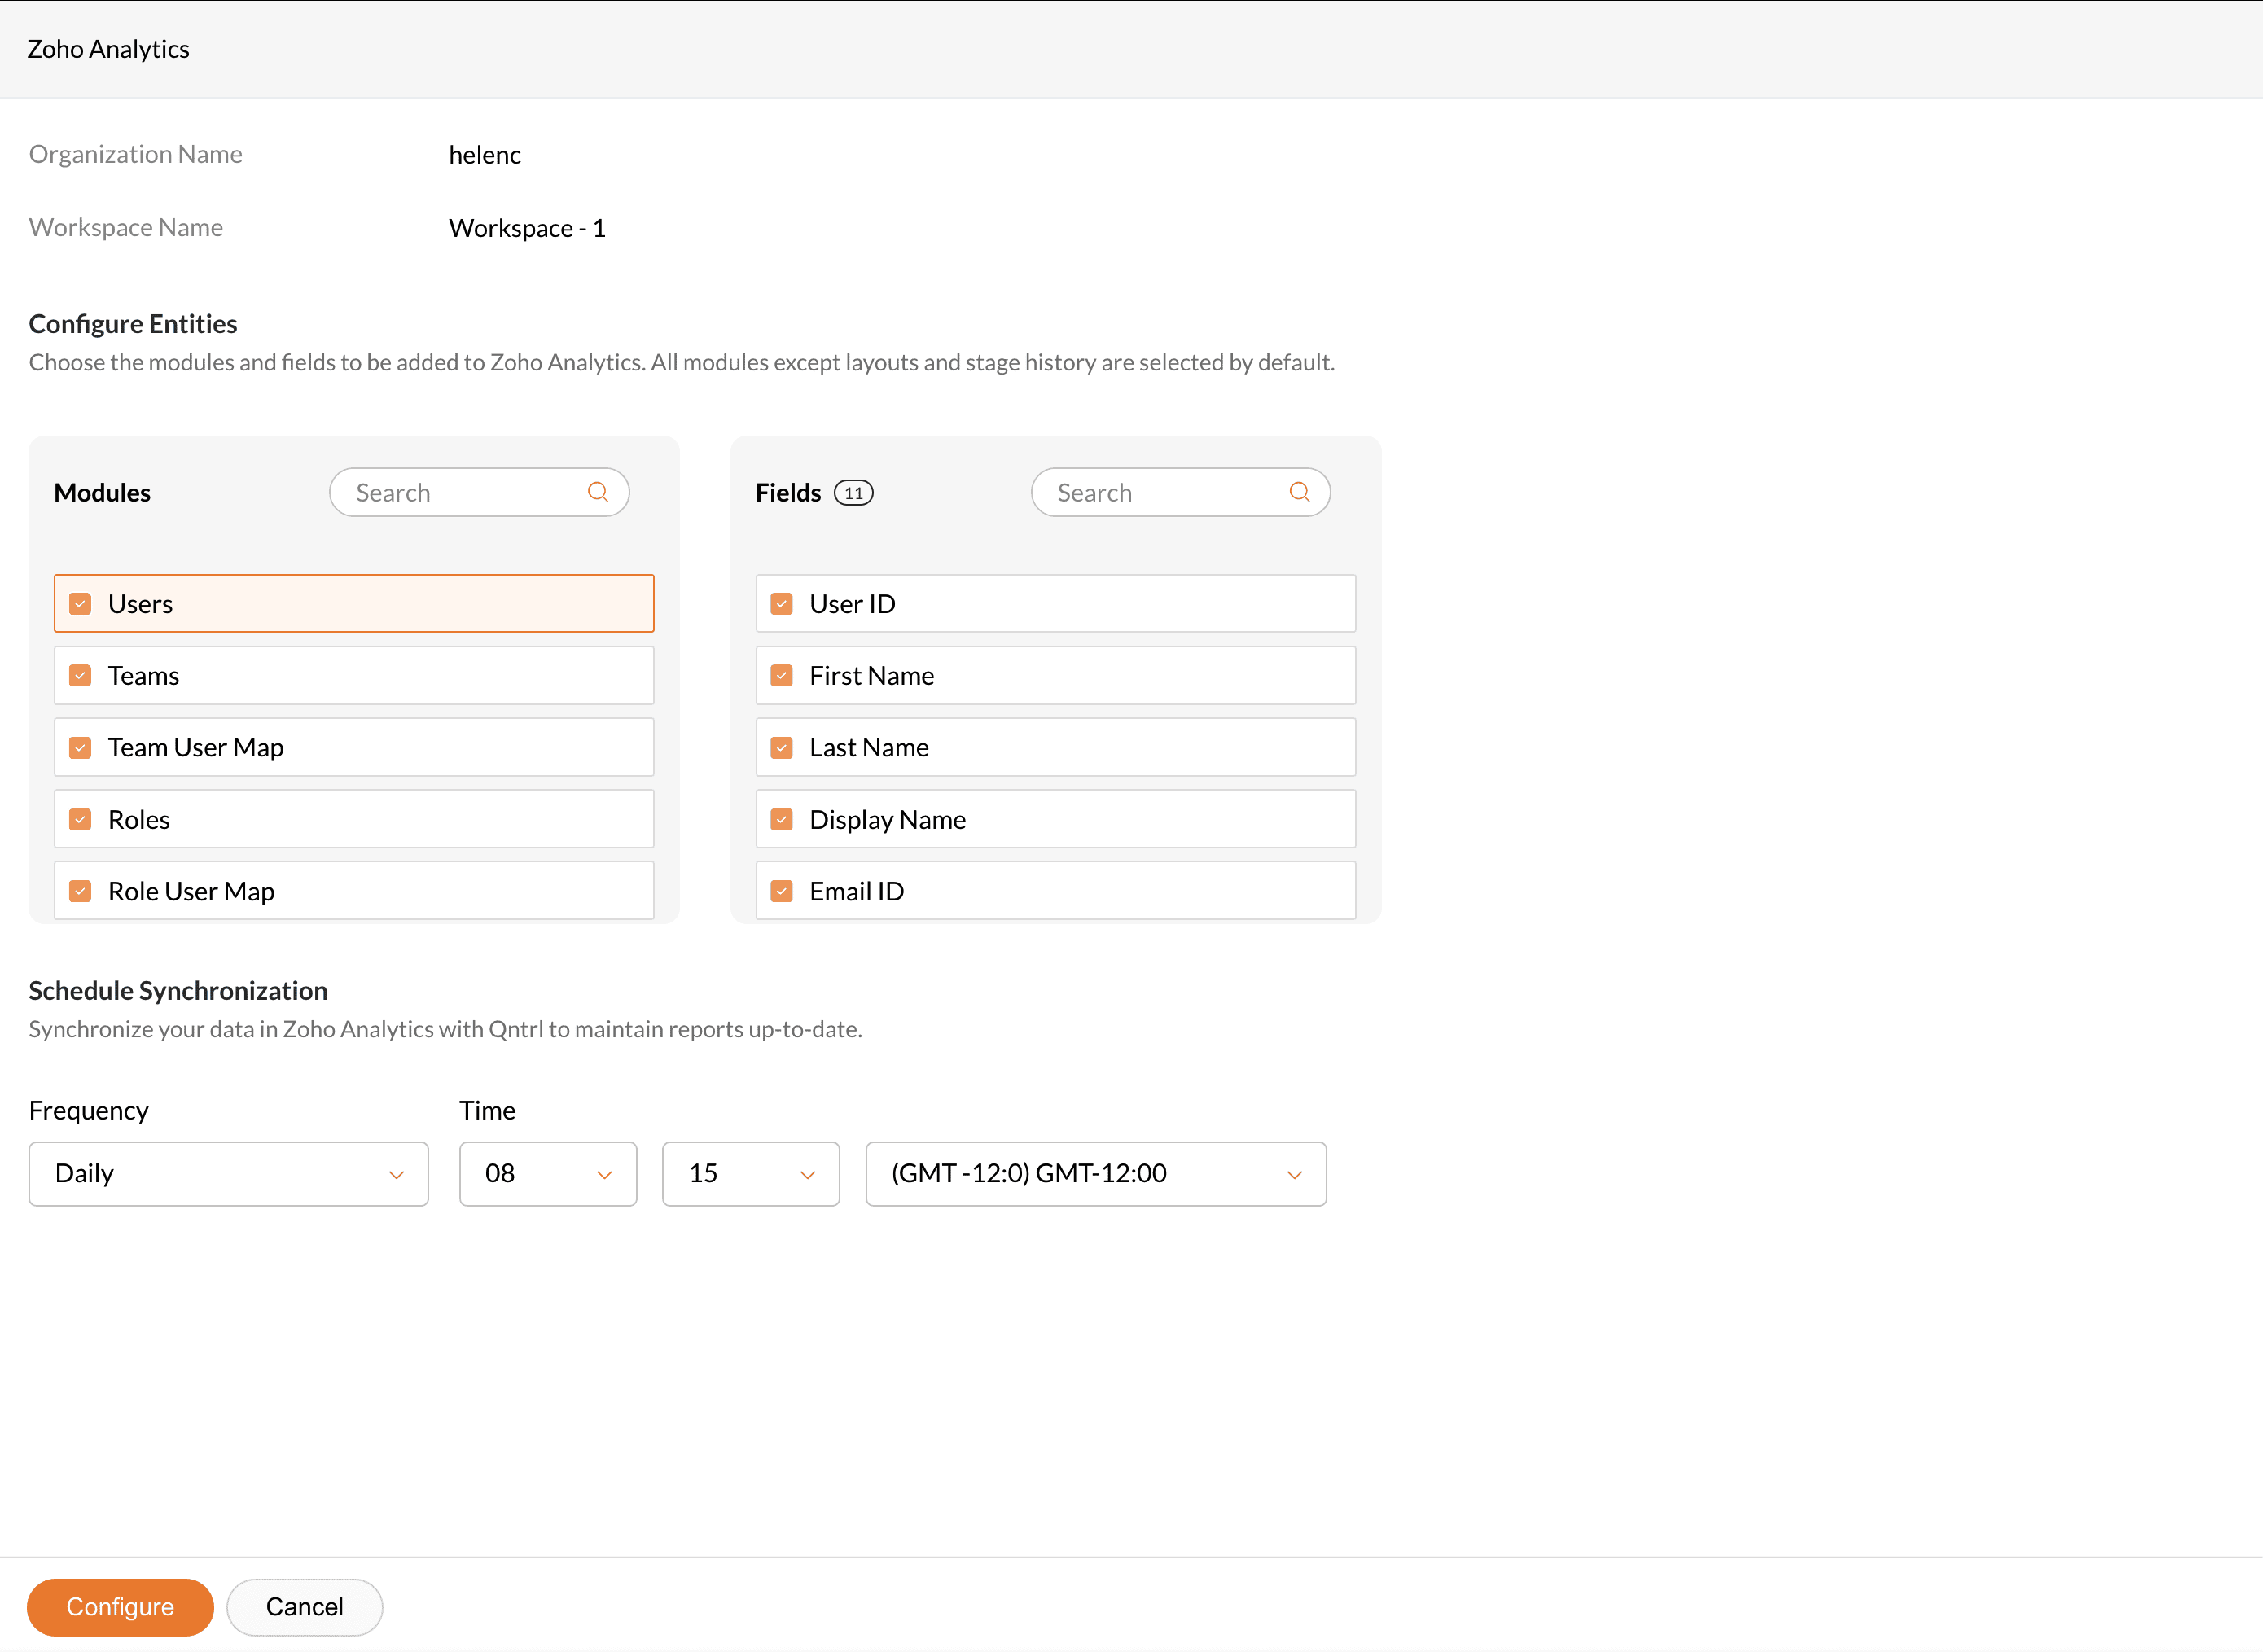2263x1652 pixels.
Task: Toggle the Roles module checkbox
Action: 81,820
